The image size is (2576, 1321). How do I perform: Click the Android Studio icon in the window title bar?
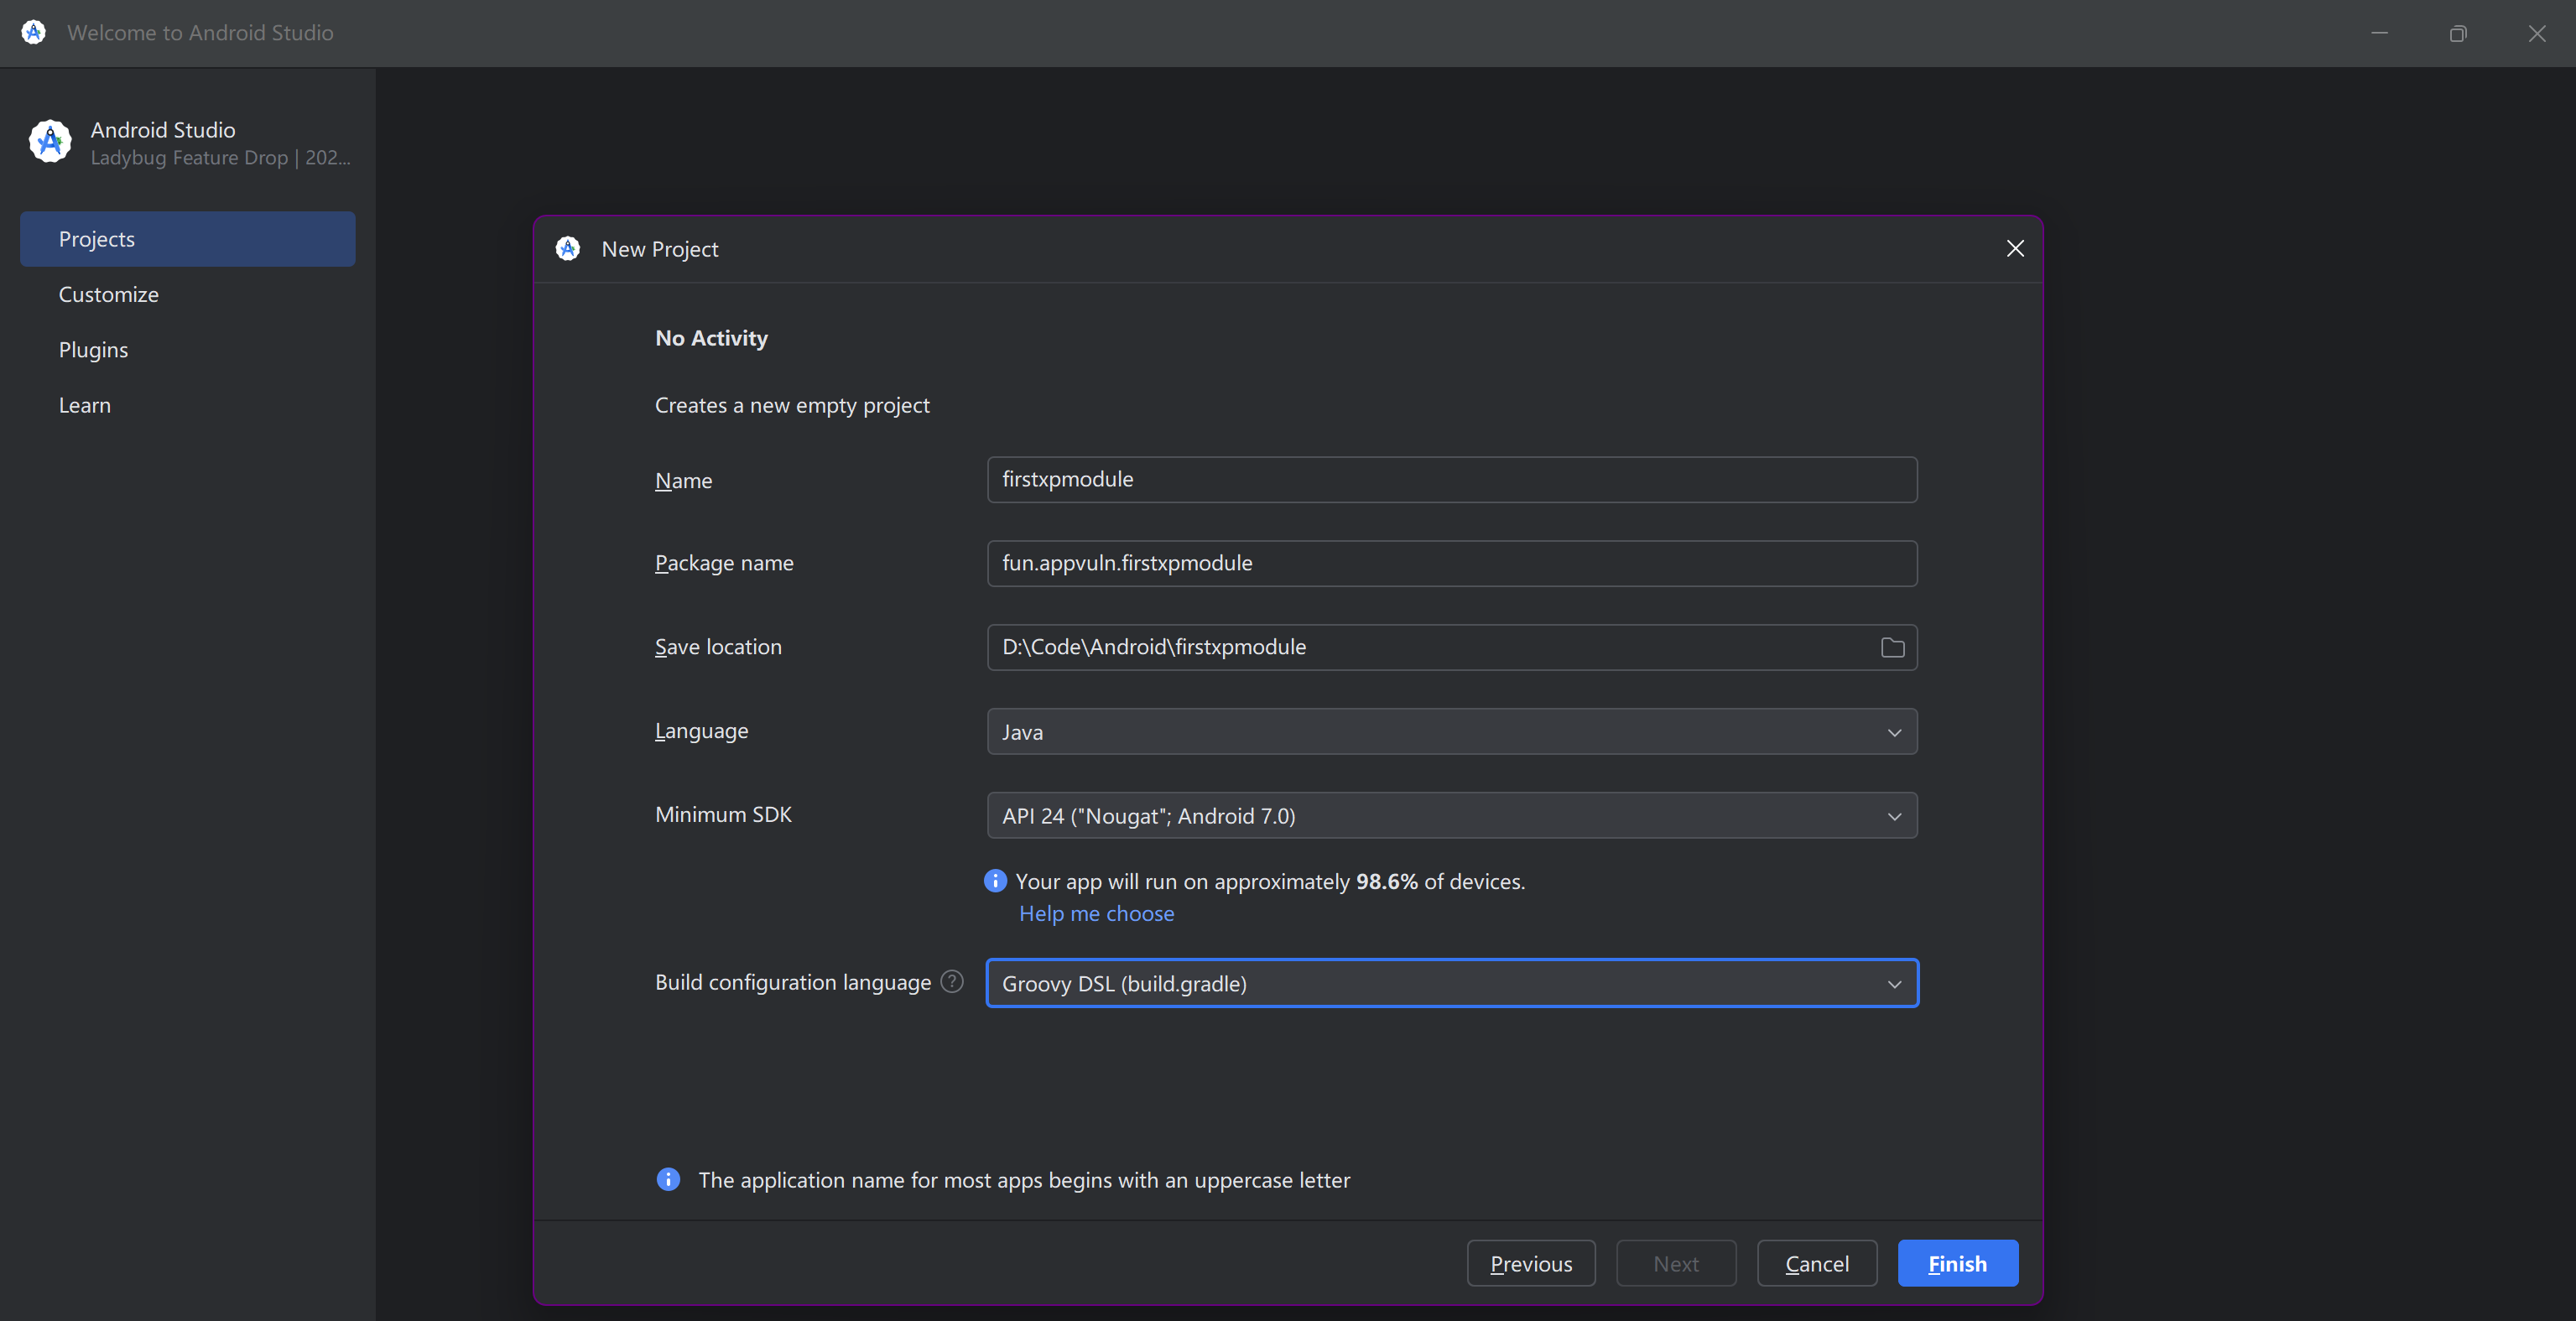(x=33, y=32)
